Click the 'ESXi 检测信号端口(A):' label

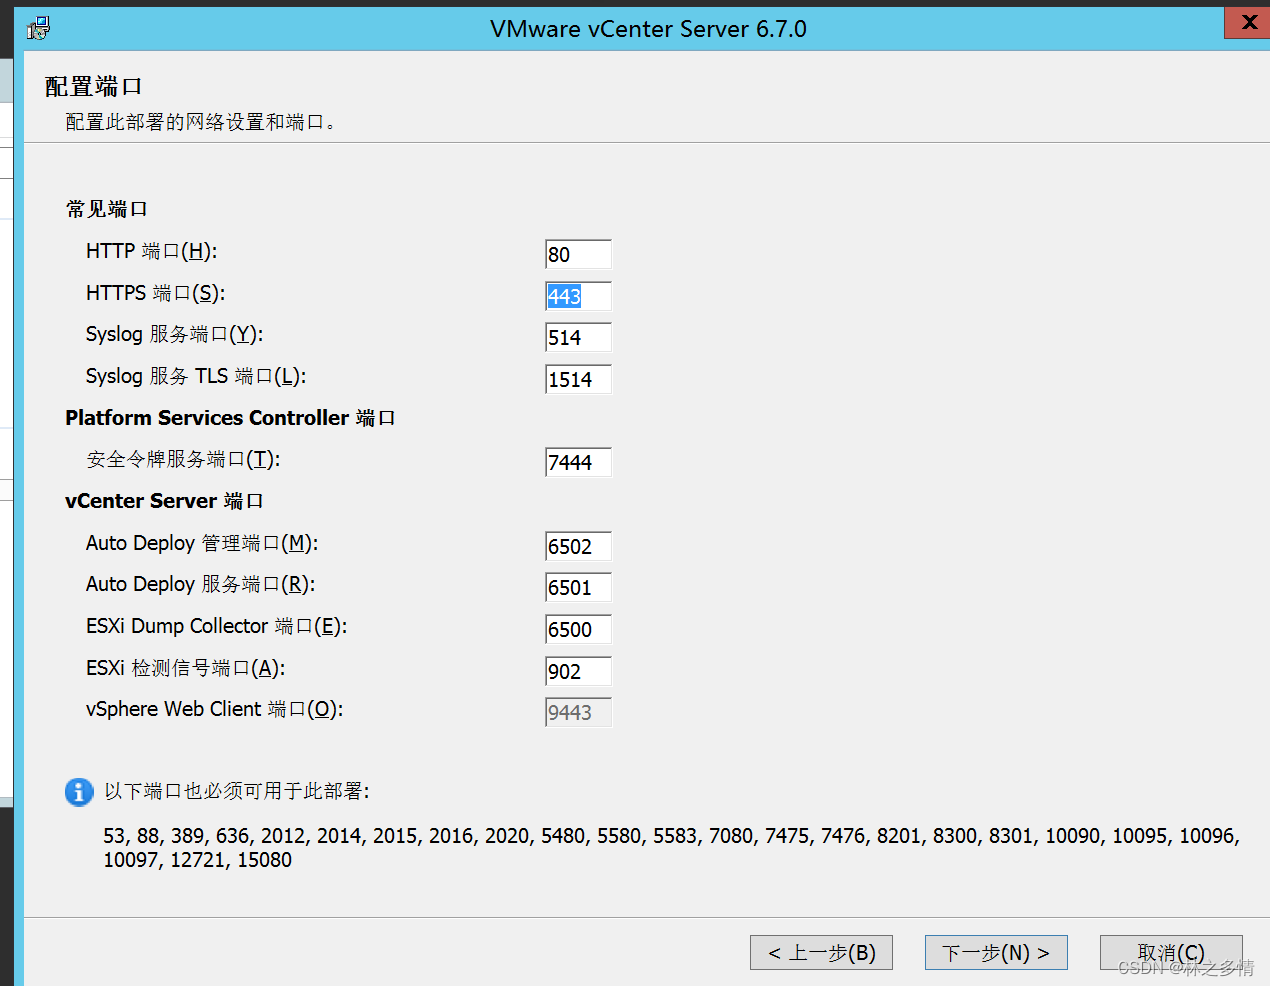tap(185, 668)
